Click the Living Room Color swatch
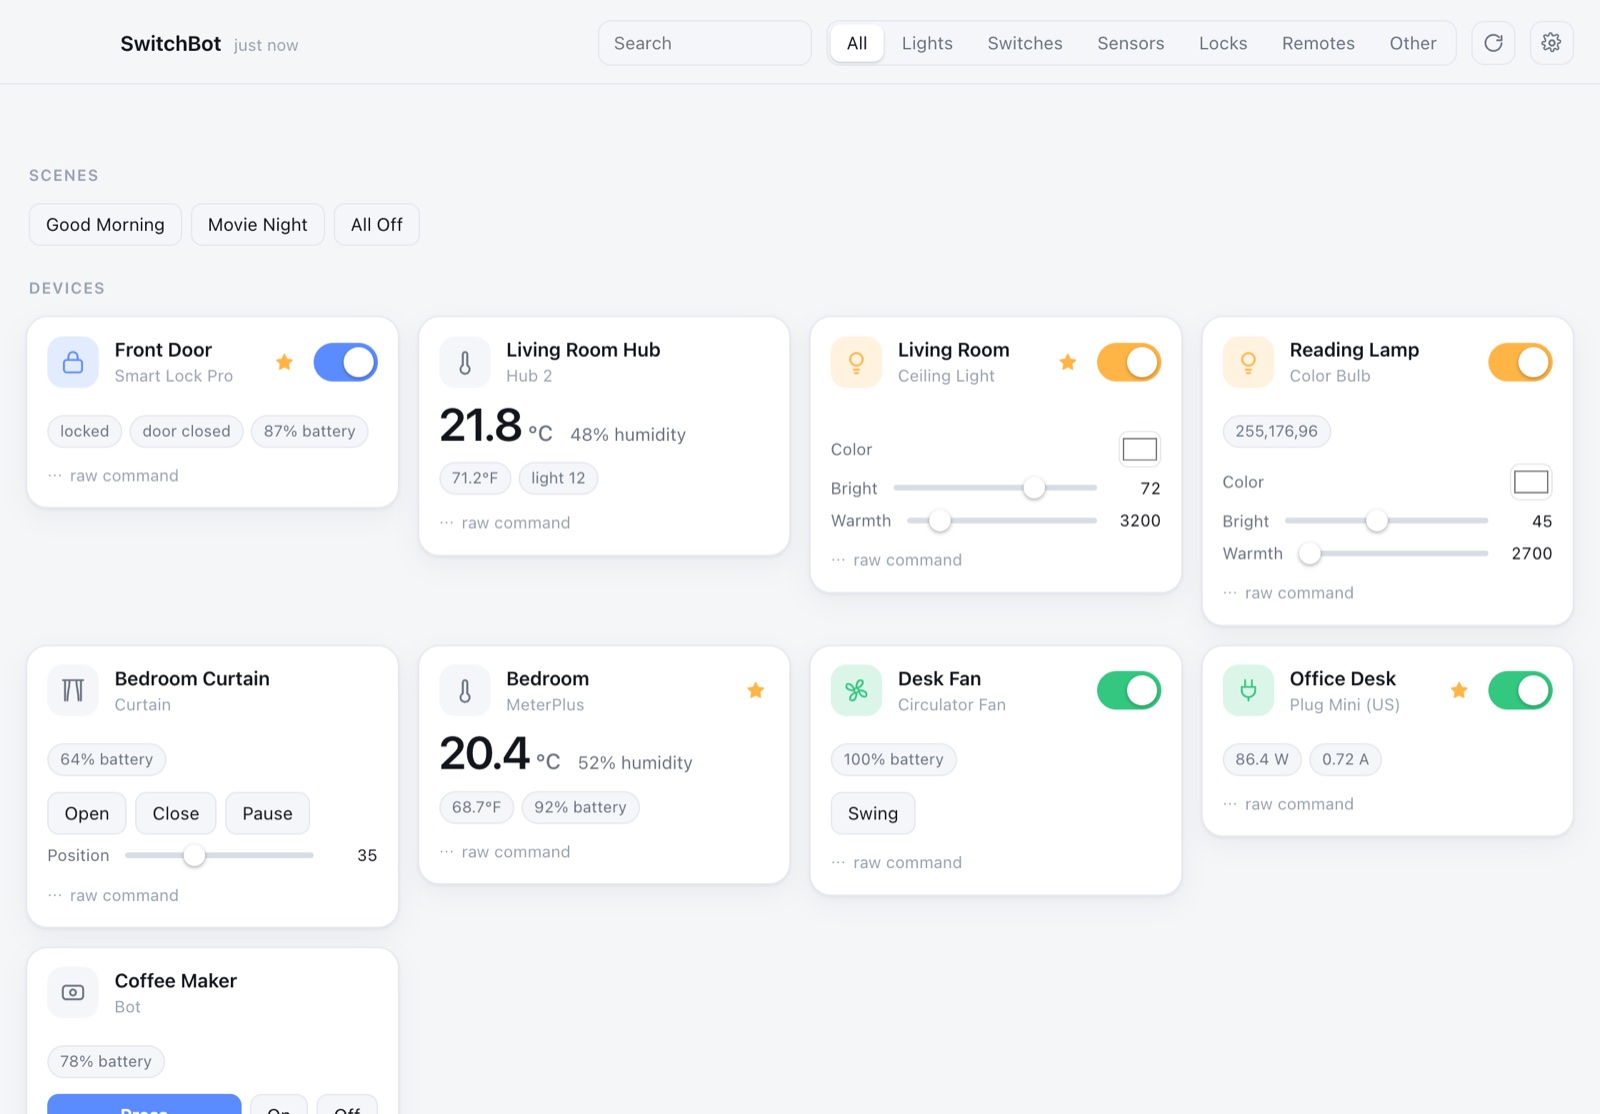This screenshot has height=1114, width=1600. point(1139,450)
